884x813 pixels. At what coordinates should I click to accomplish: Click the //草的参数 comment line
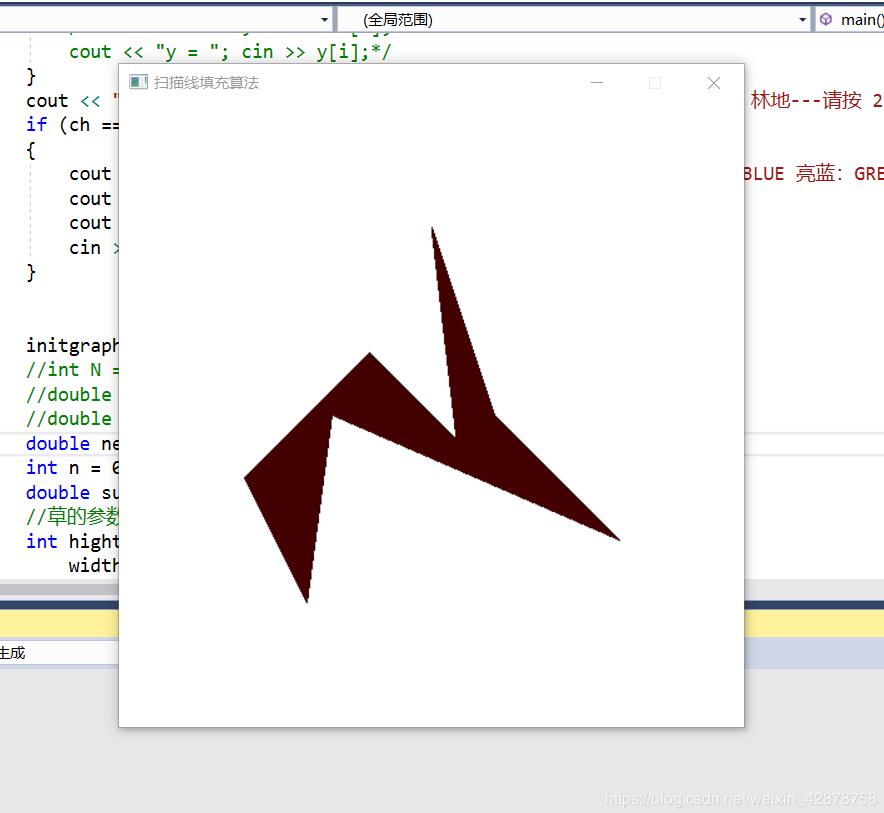72,517
